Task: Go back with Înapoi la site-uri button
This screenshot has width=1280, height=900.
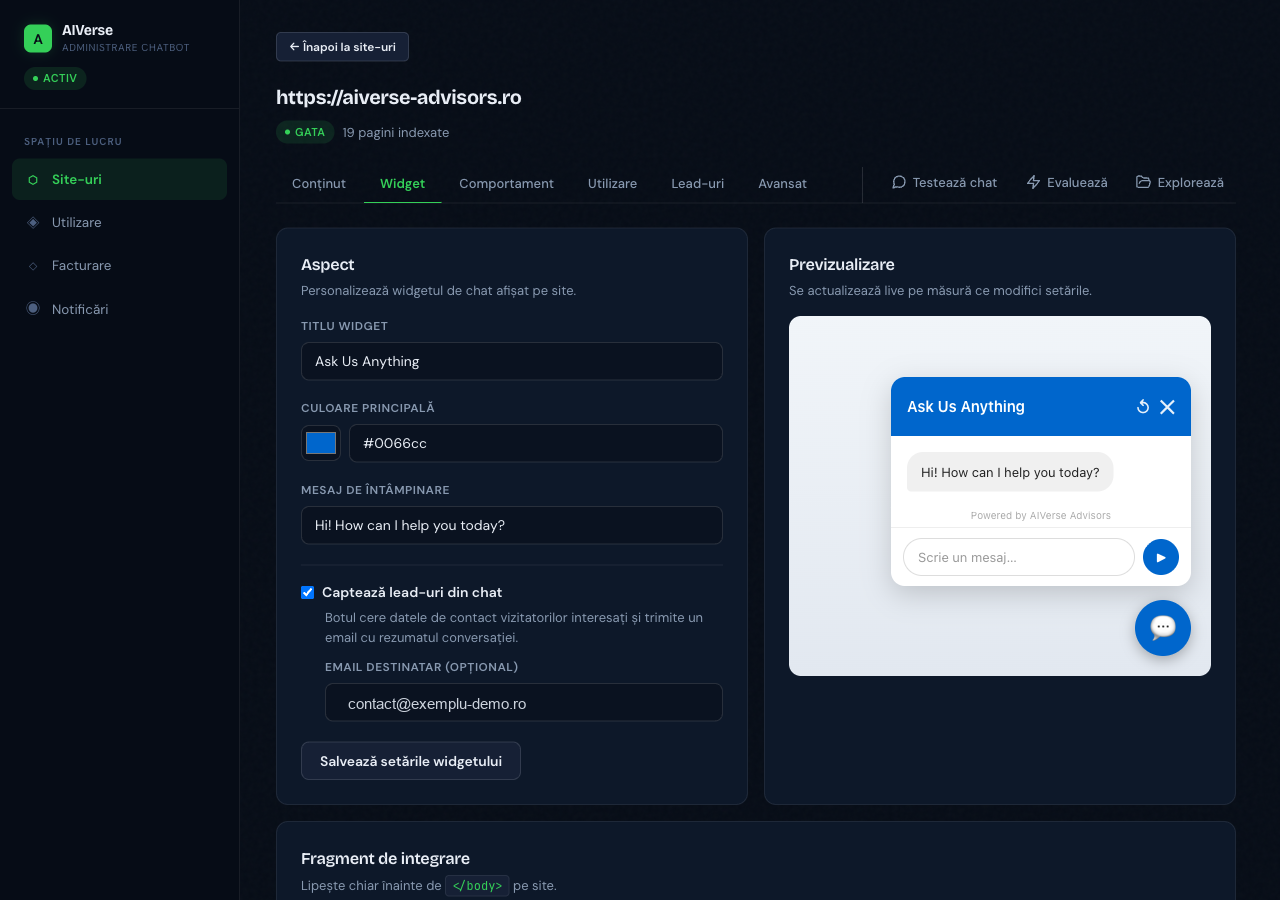Action: [x=342, y=47]
